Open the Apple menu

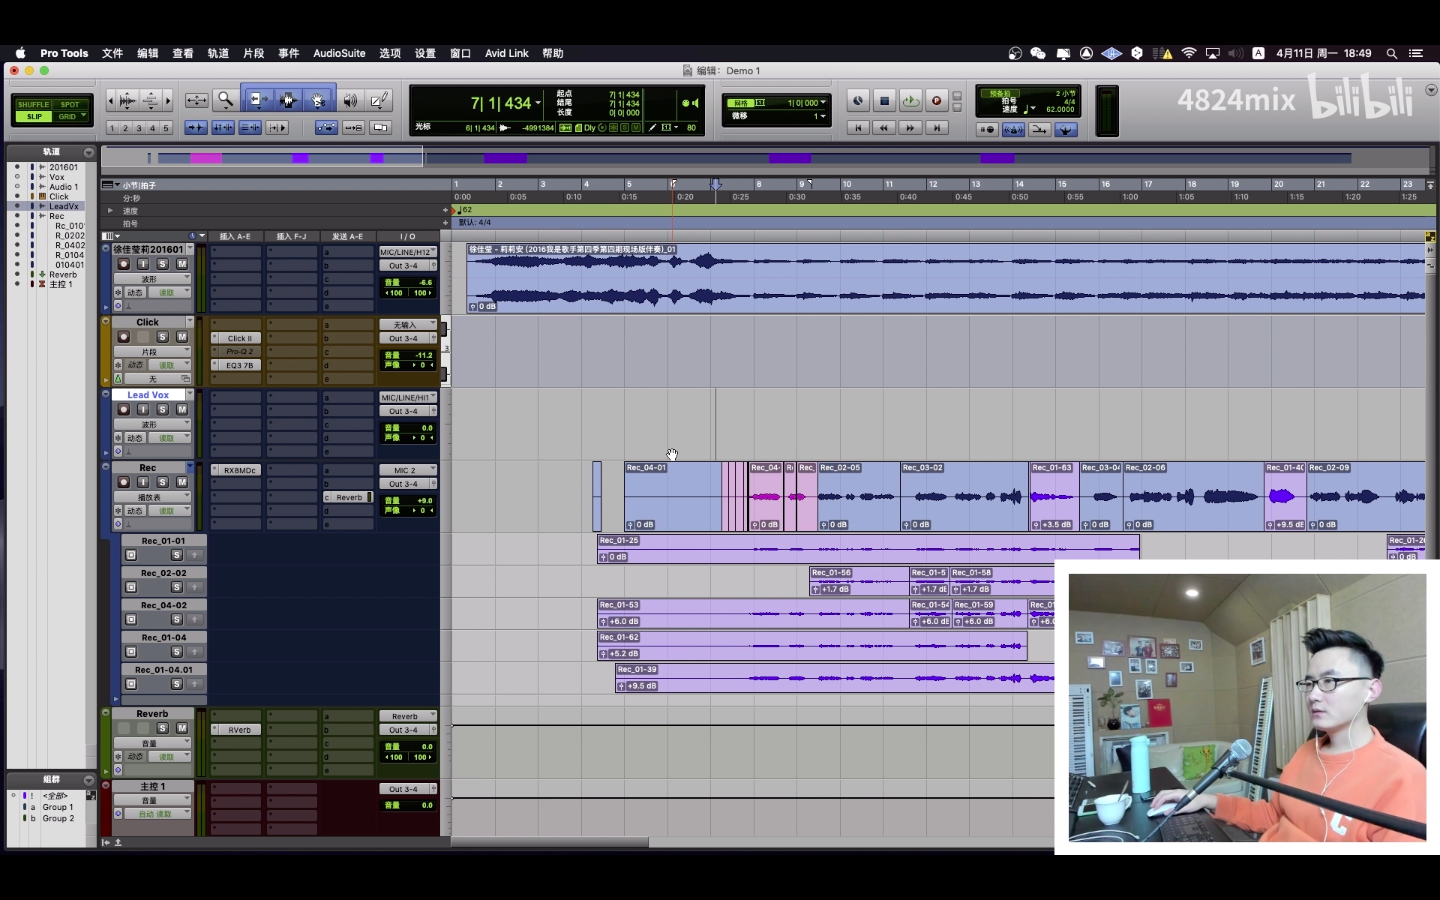[x=20, y=53]
